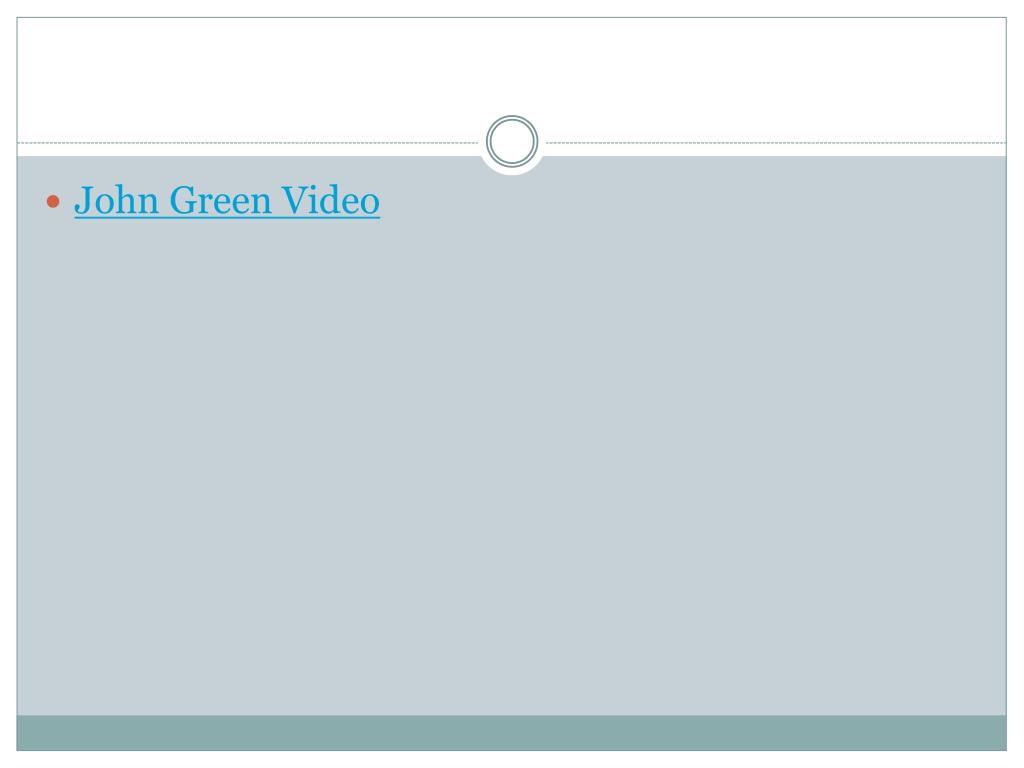Click the dark teal footer bar

(511, 733)
